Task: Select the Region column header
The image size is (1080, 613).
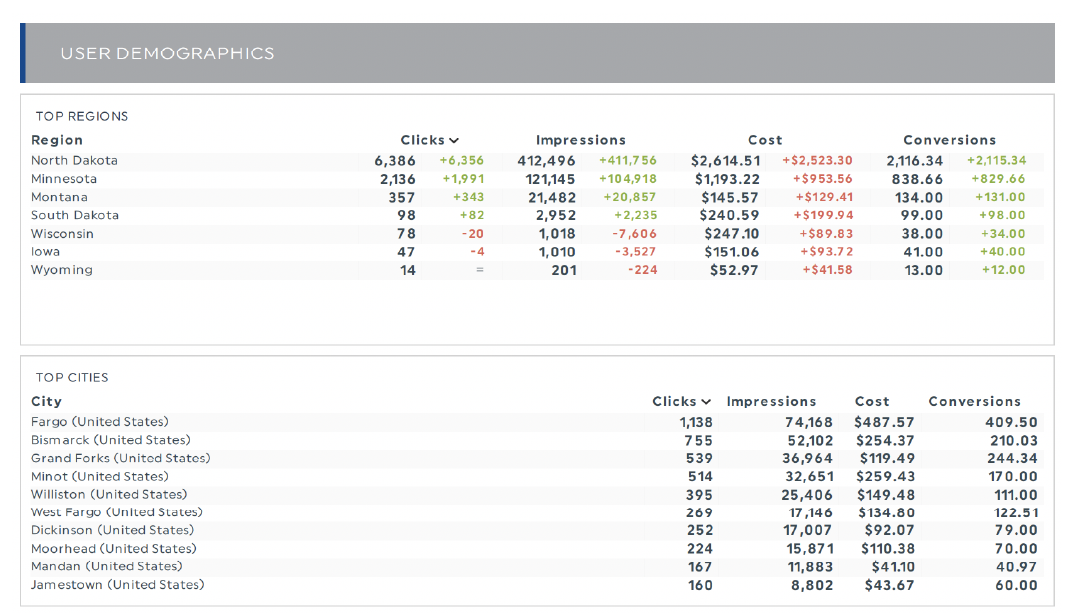Action: (57, 140)
